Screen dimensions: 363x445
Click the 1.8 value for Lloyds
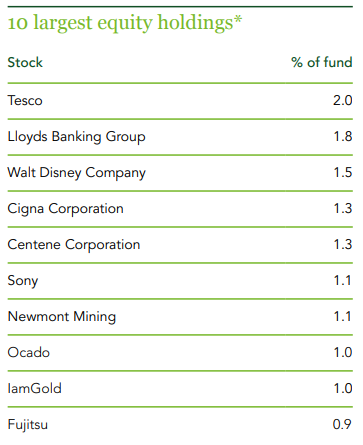click(343, 136)
